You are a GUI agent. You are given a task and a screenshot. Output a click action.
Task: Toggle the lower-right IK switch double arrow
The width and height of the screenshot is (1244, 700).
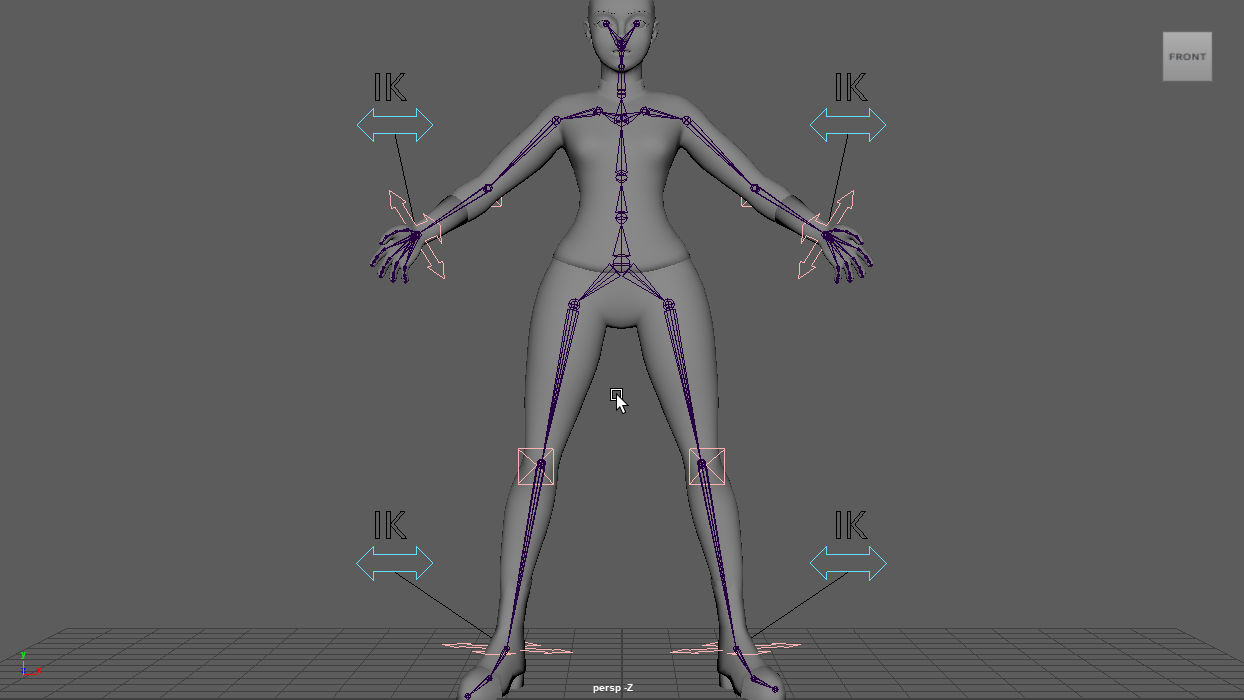[848, 563]
